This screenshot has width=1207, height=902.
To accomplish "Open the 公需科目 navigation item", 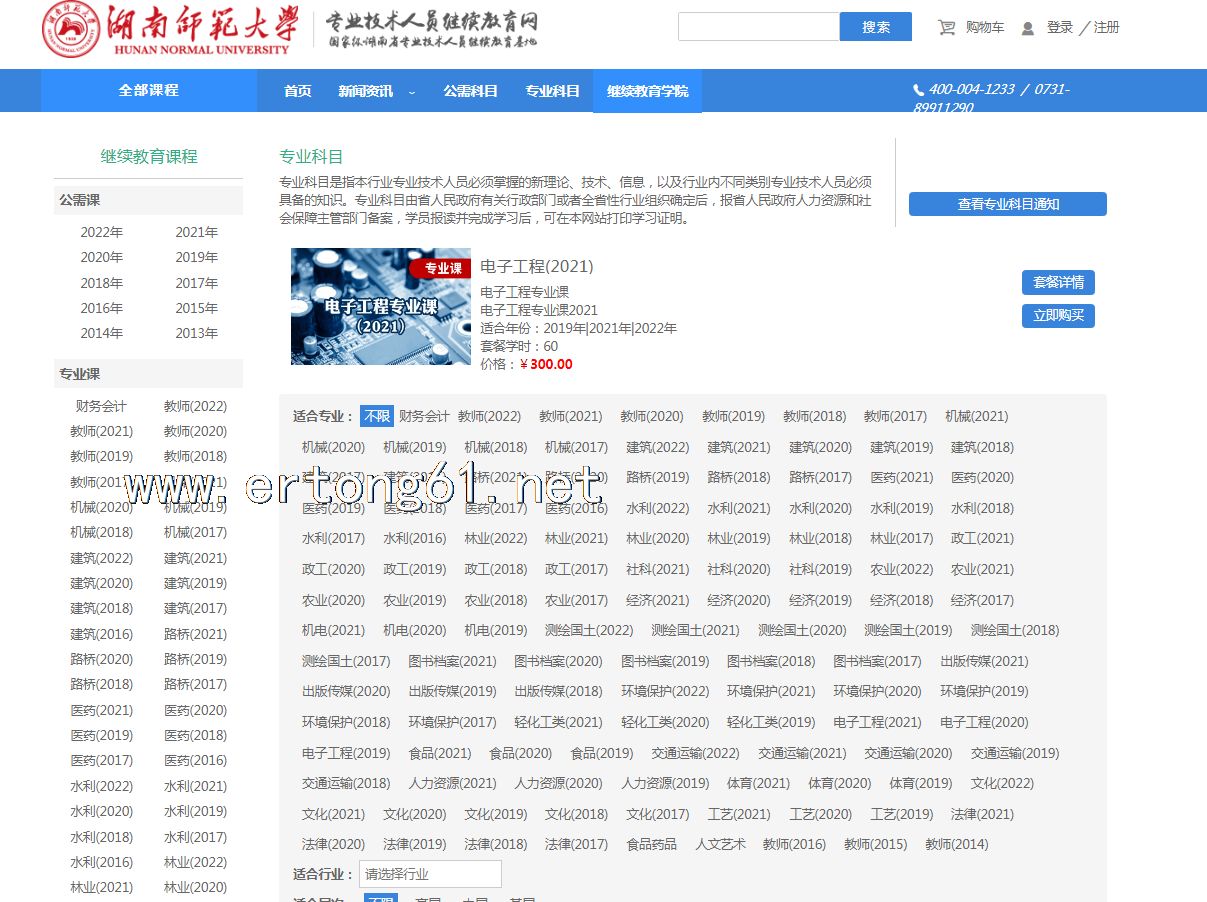I will pyautogui.click(x=470, y=91).
